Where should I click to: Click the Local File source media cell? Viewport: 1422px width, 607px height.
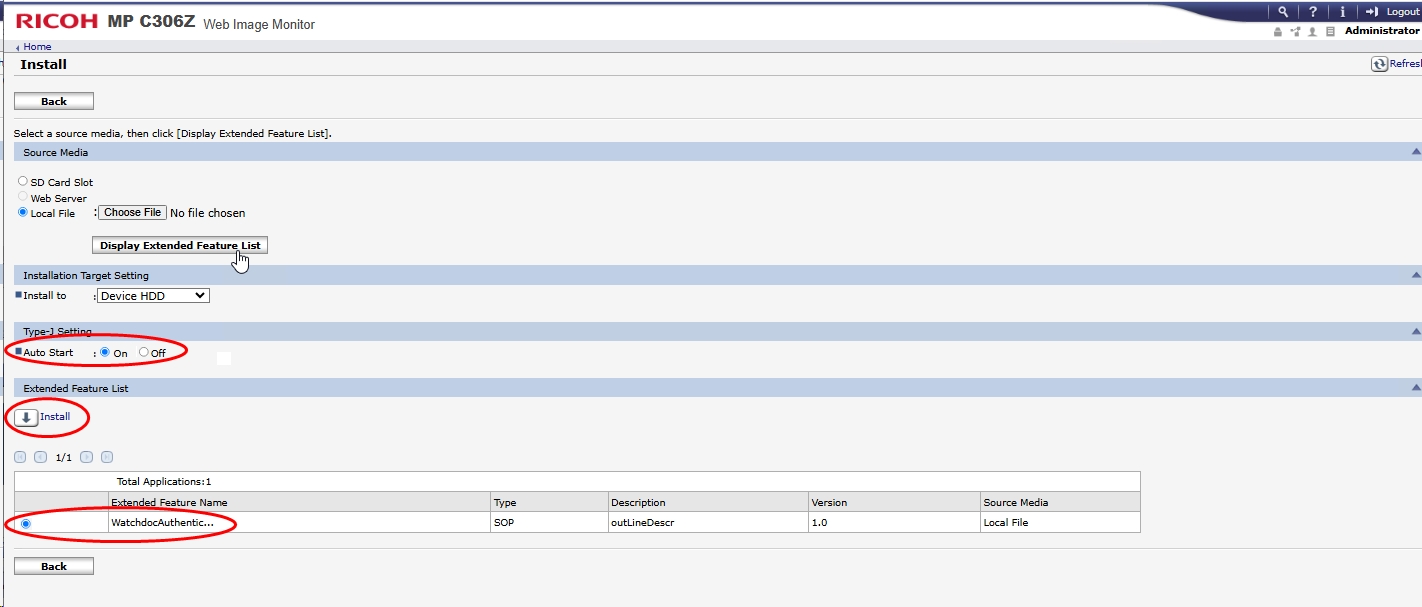coord(1060,522)
